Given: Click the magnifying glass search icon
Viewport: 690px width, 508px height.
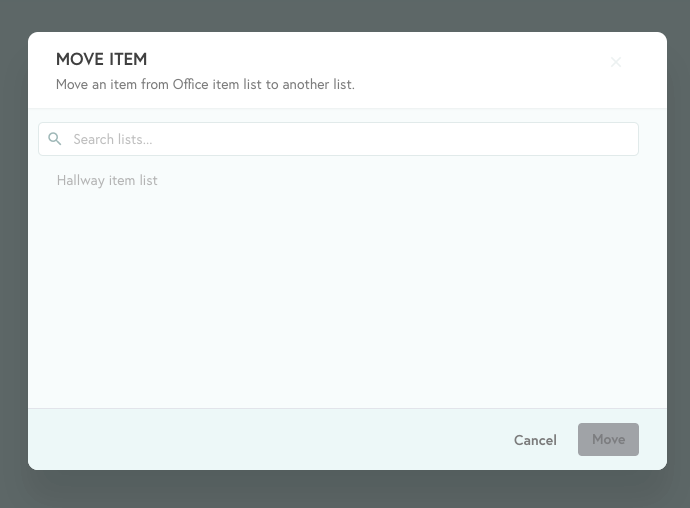Looking at the screenshot, I should coord(55,139).
